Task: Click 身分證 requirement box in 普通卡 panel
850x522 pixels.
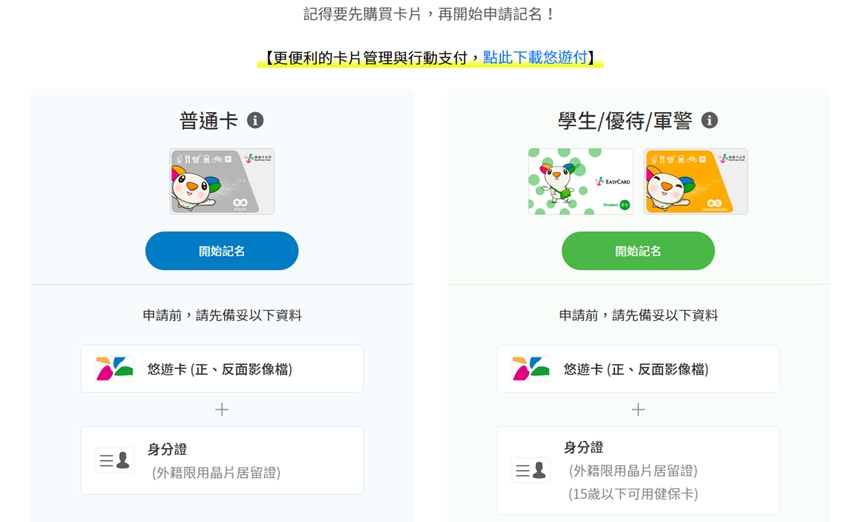Action: (x=222, y=460)
